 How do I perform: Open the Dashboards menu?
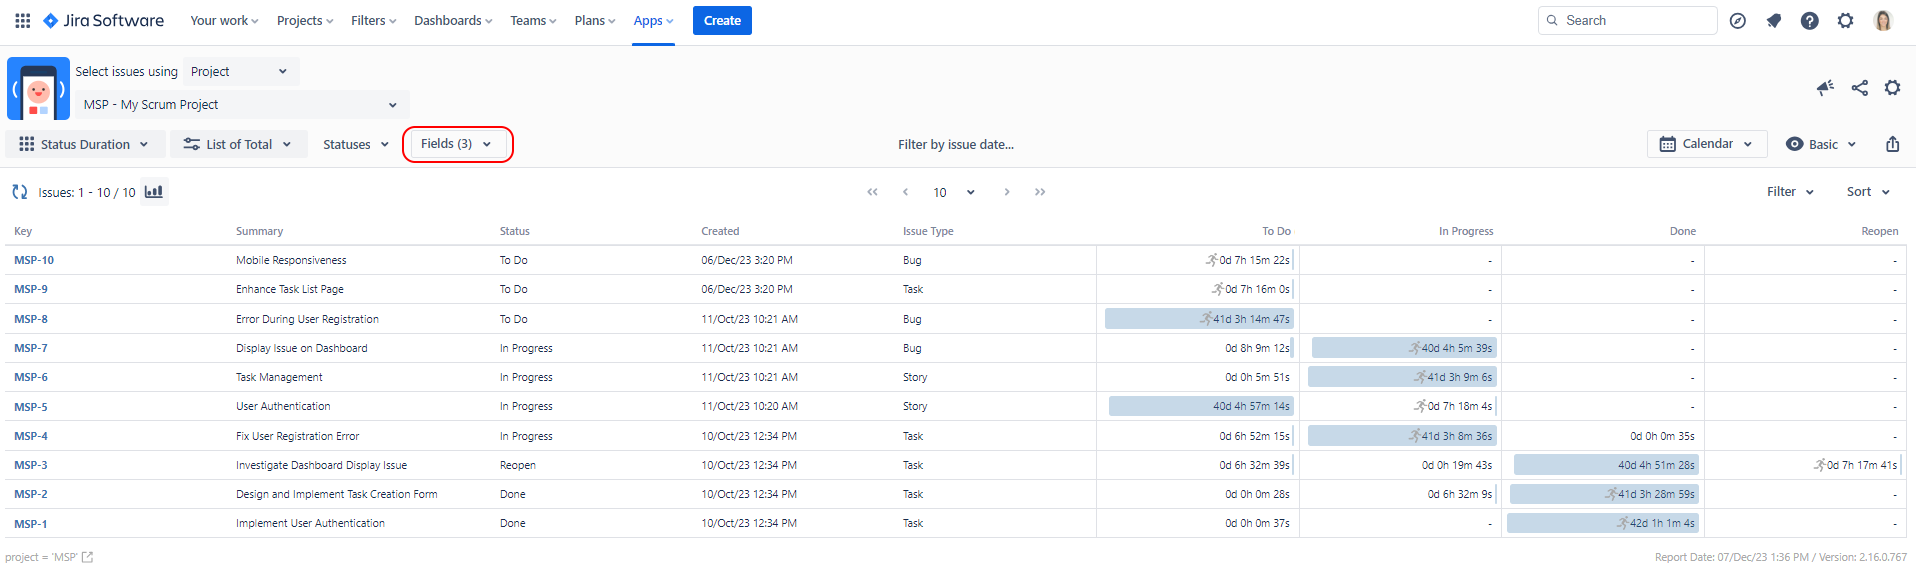[453, 20]
